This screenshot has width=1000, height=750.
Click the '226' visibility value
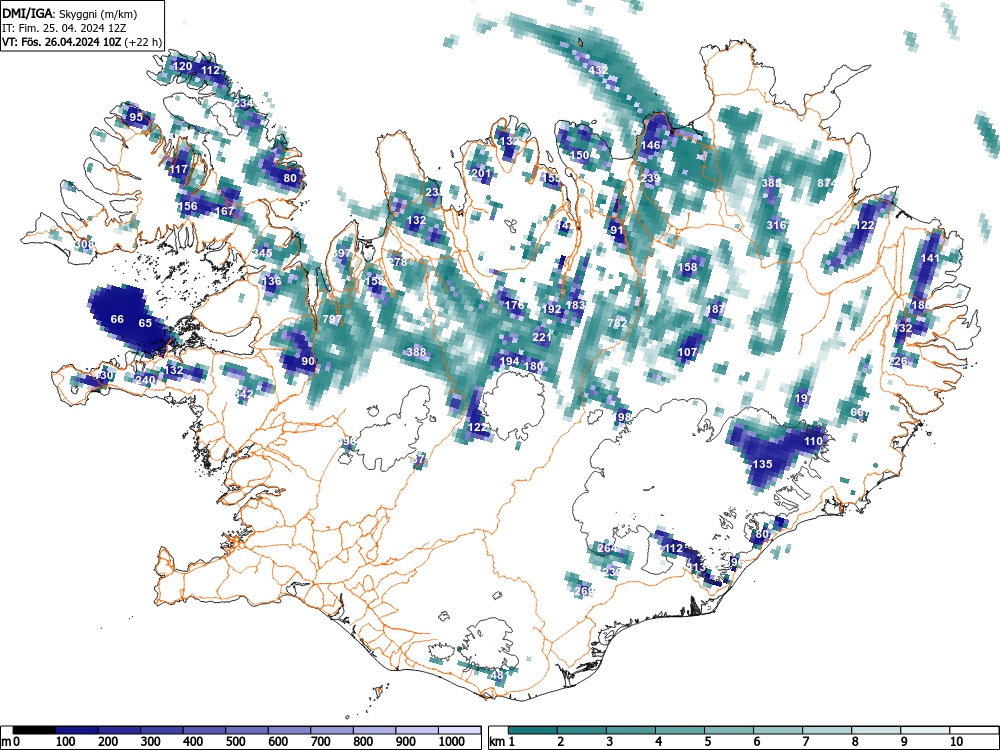pyautogui.click(x=898, y=362)
